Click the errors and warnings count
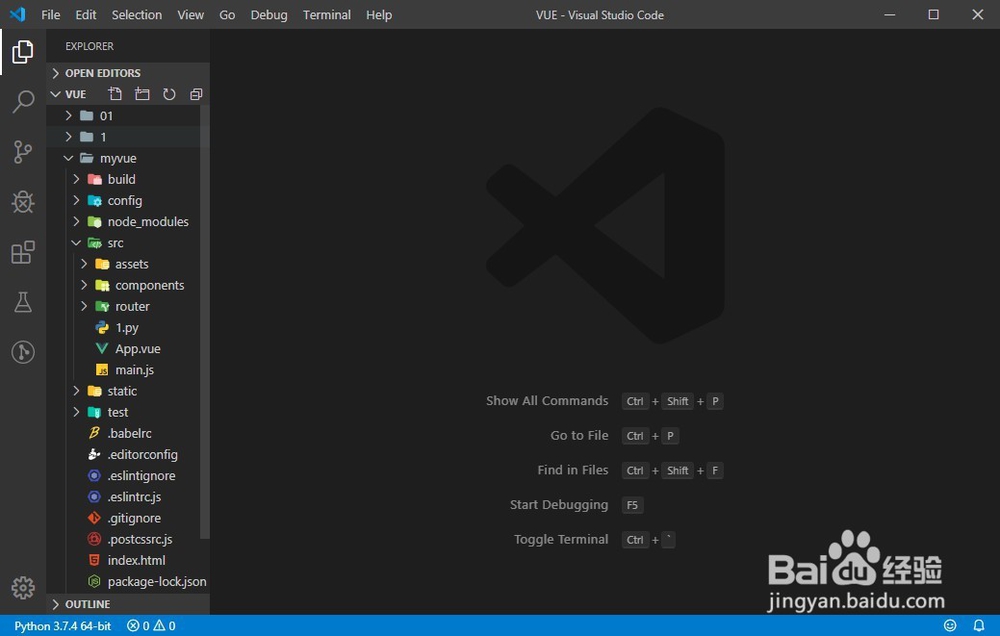This screenshot has height=636, width=1000. point(151,626)
